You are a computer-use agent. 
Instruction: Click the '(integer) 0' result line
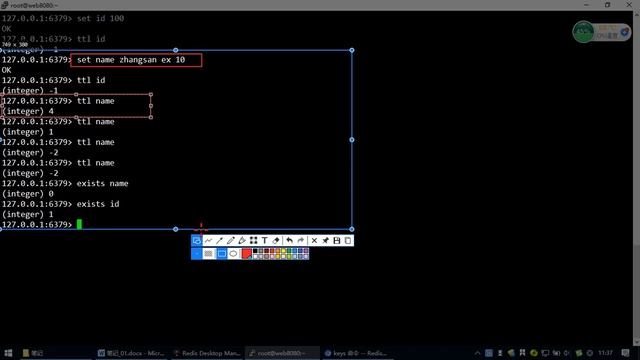point(28,194)
